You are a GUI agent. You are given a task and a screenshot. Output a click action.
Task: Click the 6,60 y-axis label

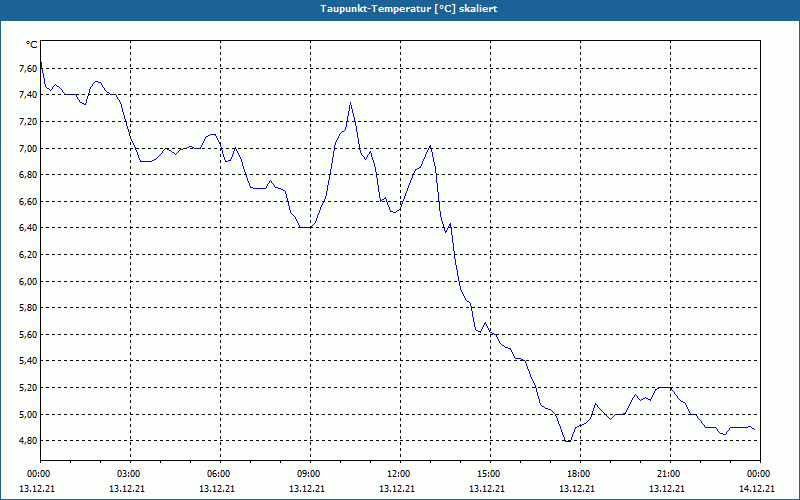point(28,202)
